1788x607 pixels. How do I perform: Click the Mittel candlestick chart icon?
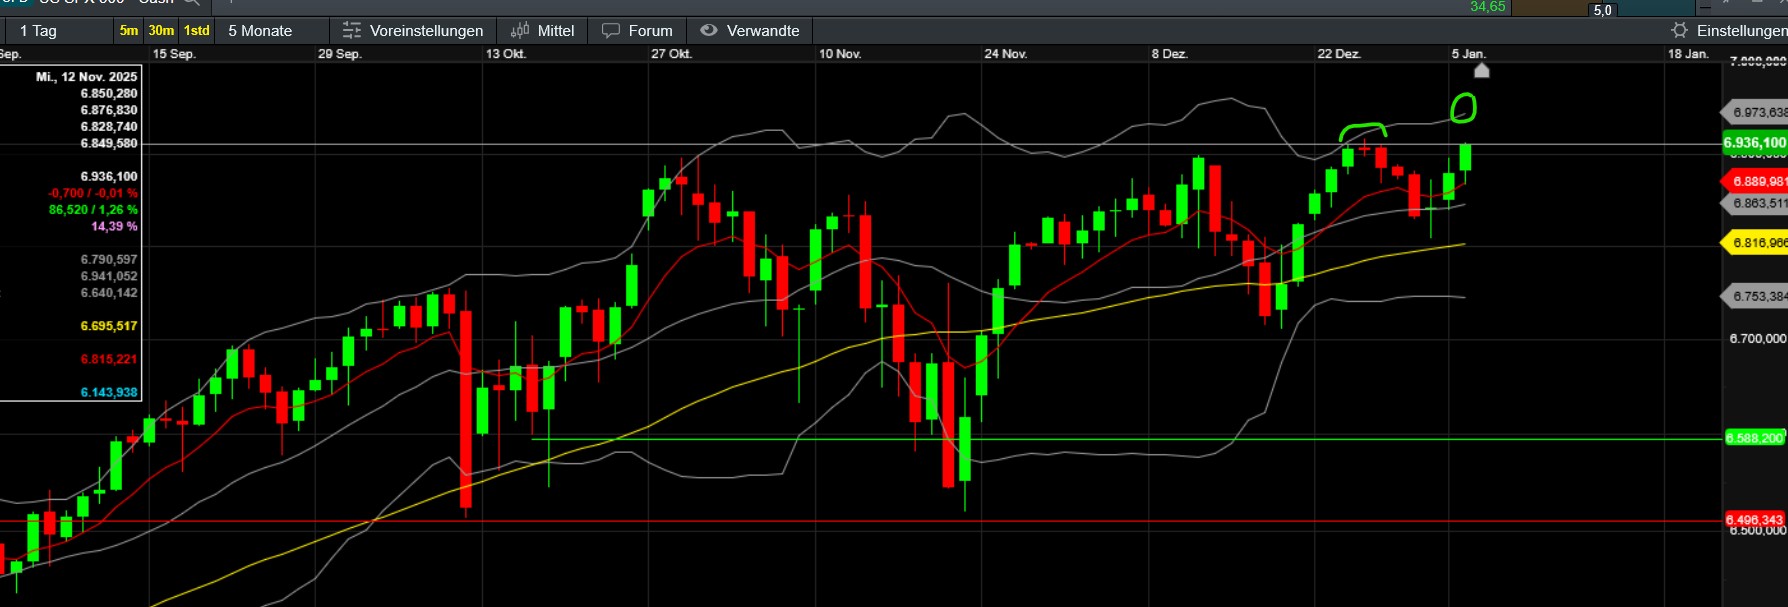tap(520, 31)
